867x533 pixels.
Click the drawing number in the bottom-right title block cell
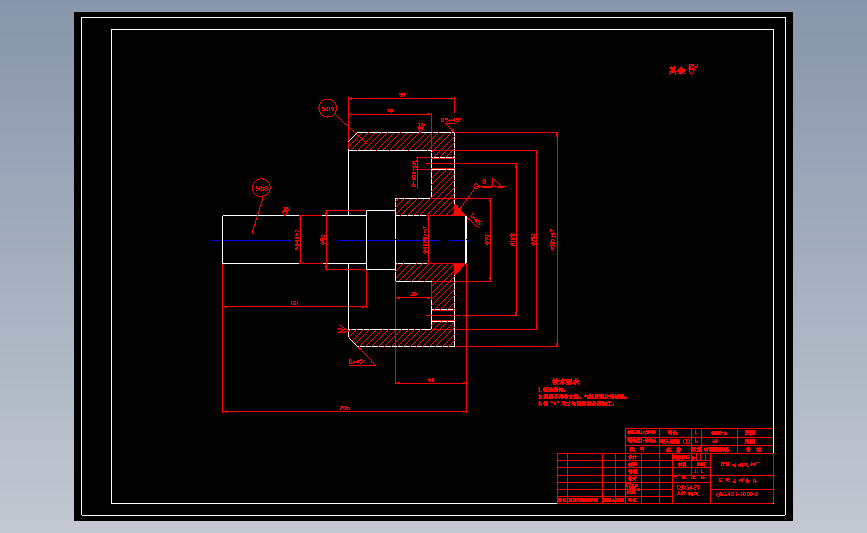737,494
